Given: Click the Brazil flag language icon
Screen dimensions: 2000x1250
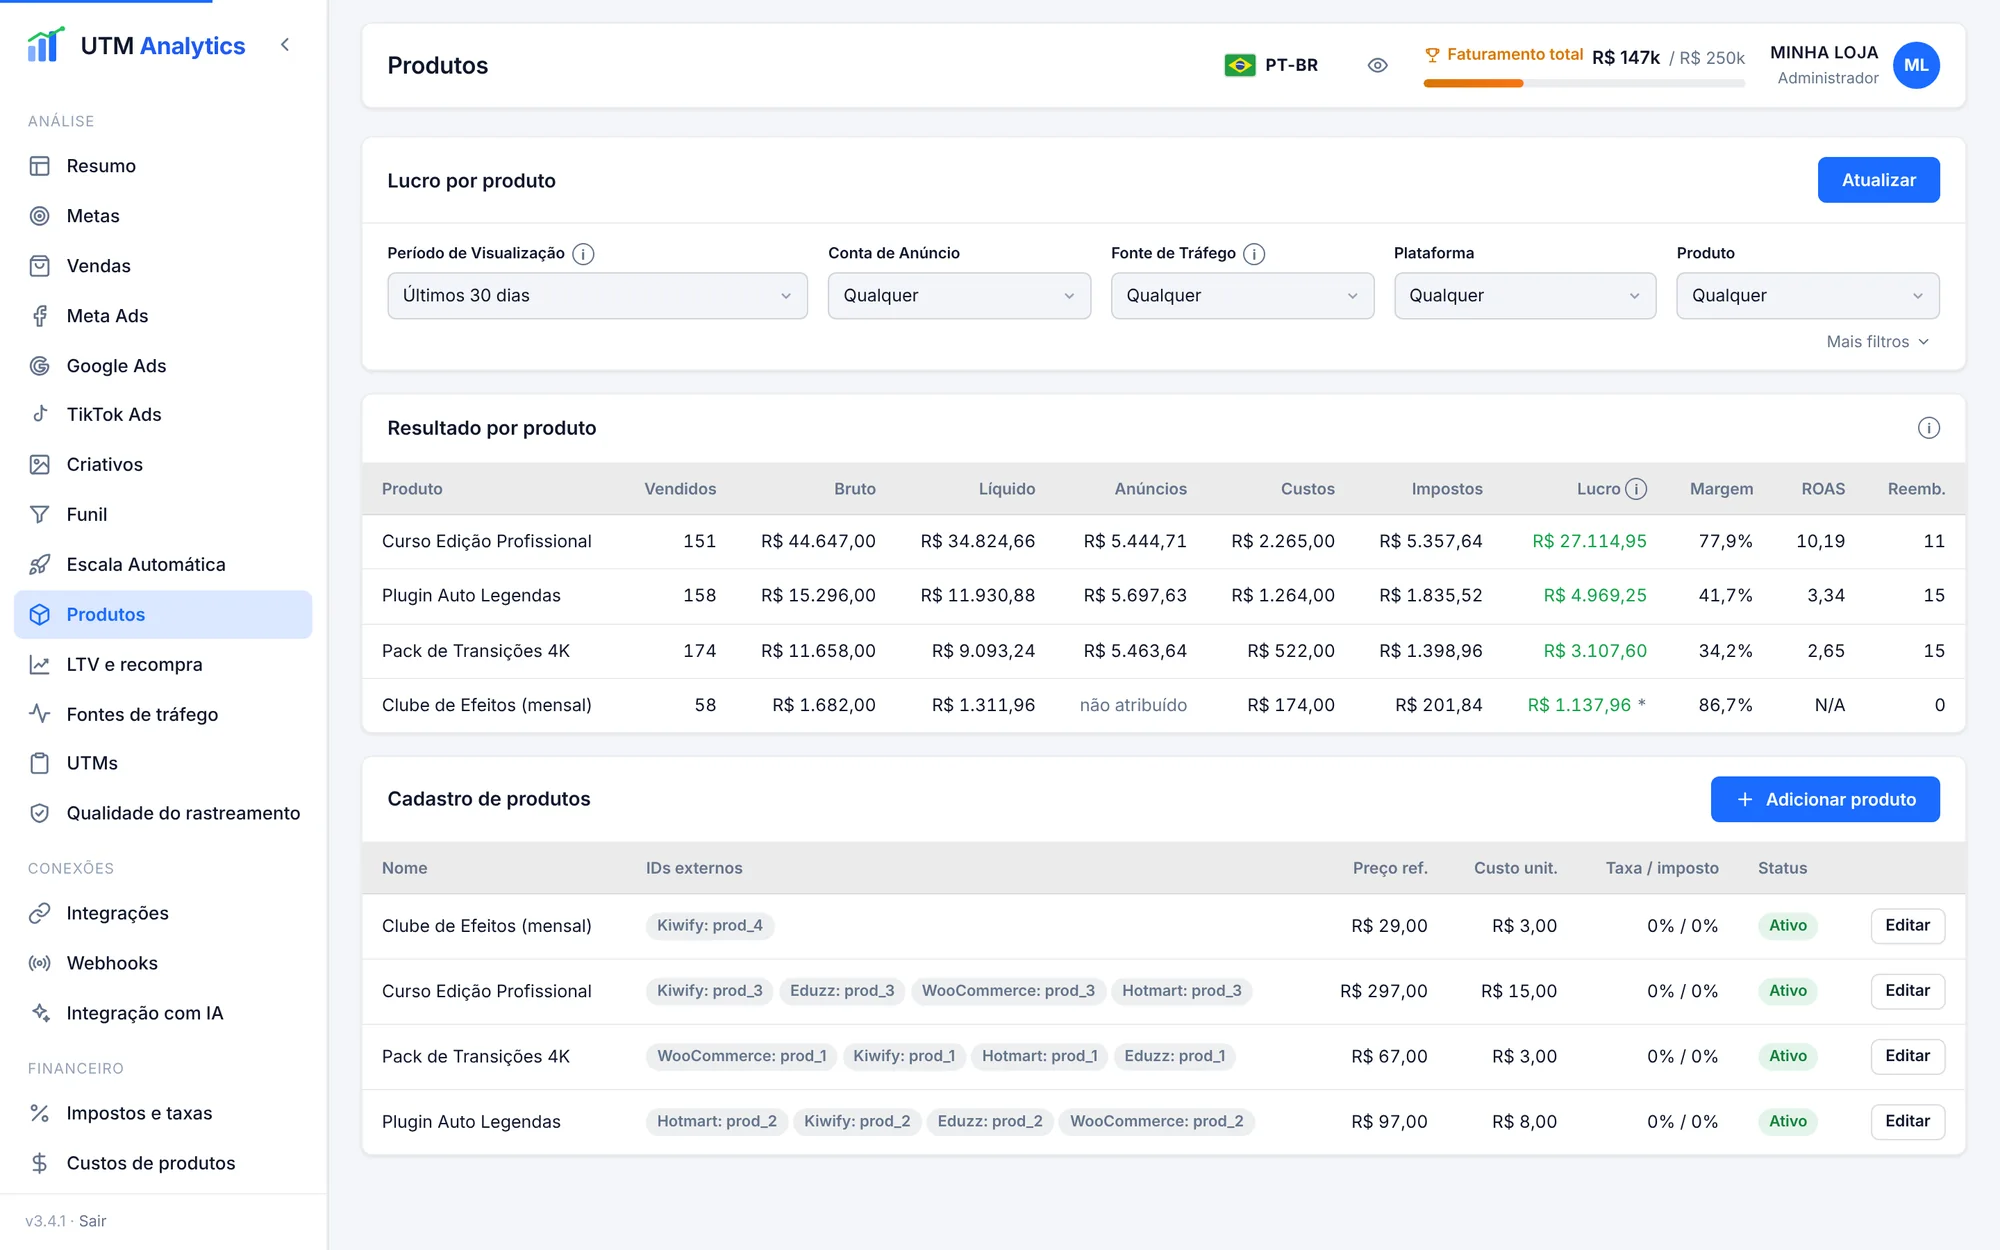Looking at the screenshot, I should 1240,65.
